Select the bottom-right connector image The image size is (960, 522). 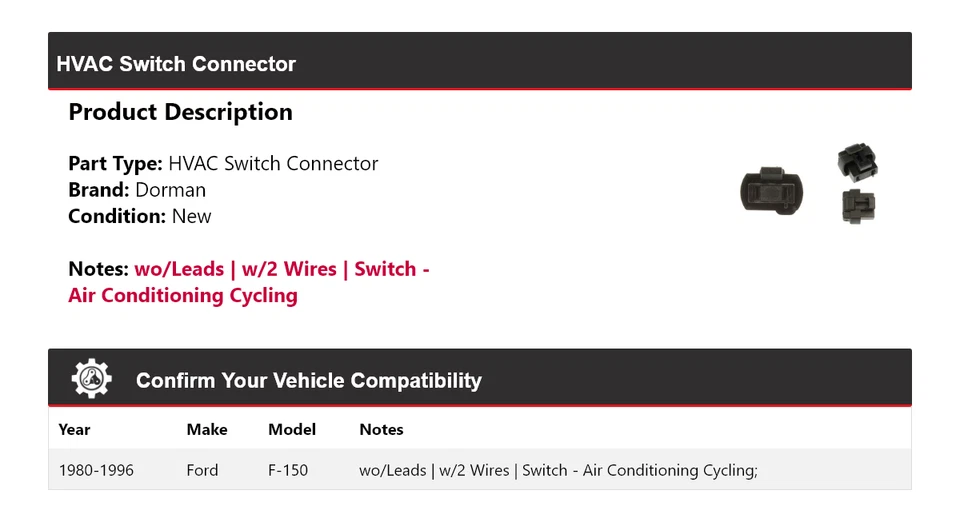point(858,205)
